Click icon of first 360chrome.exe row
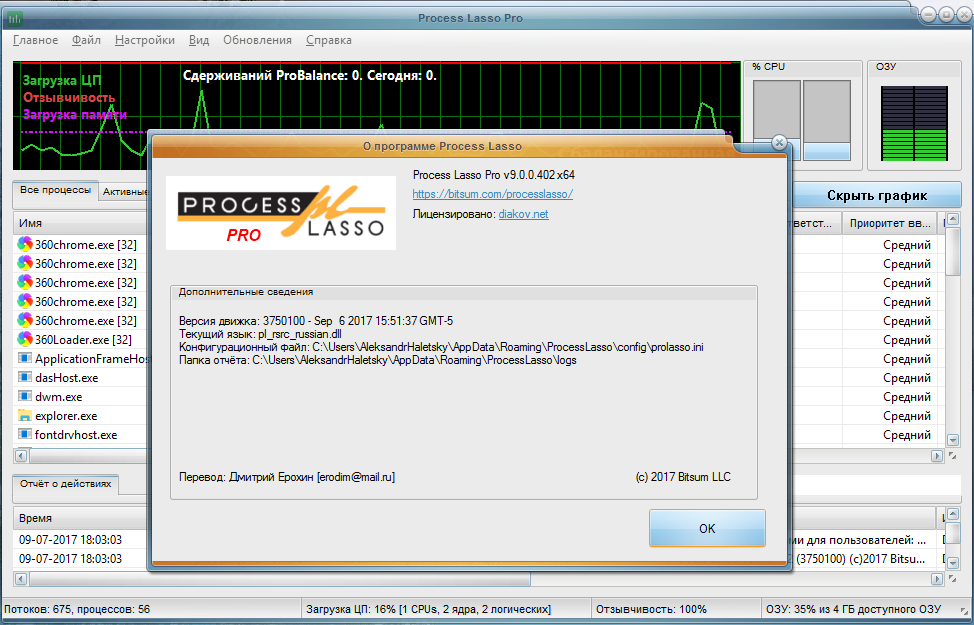Screen dimensions: 974x625 coord(25,244)
